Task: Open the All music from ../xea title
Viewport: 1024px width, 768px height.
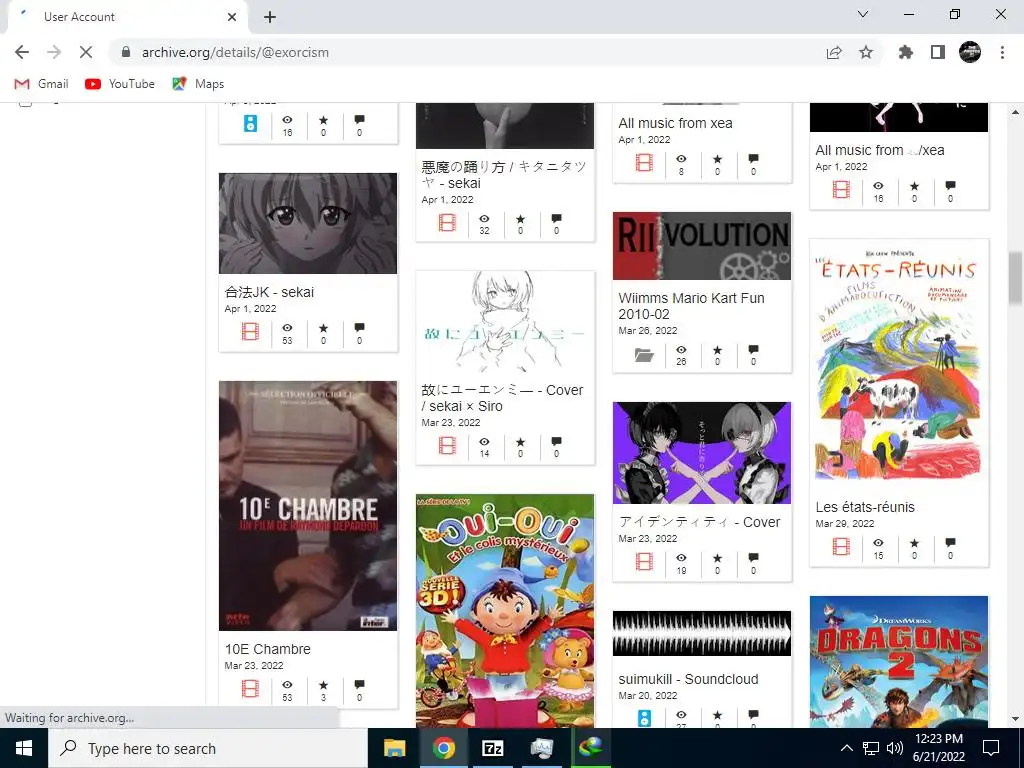Action: 880,150
